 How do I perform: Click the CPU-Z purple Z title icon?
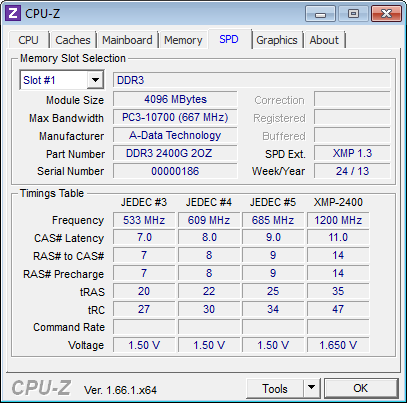point(13,13)
